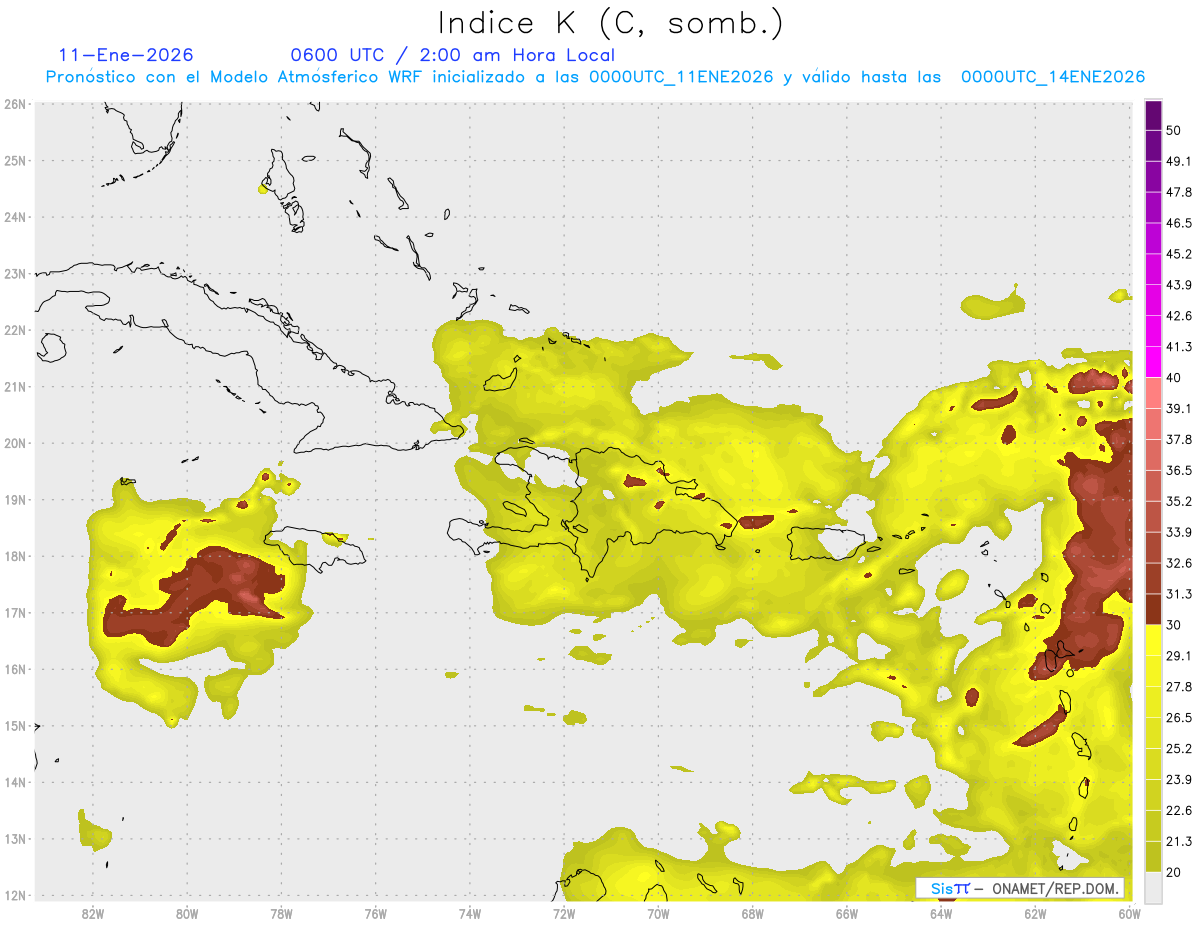The width and height of the screenshot is (1200, 927).
Task: Select the 12N latitude axis label
Action: coord(14,895)
